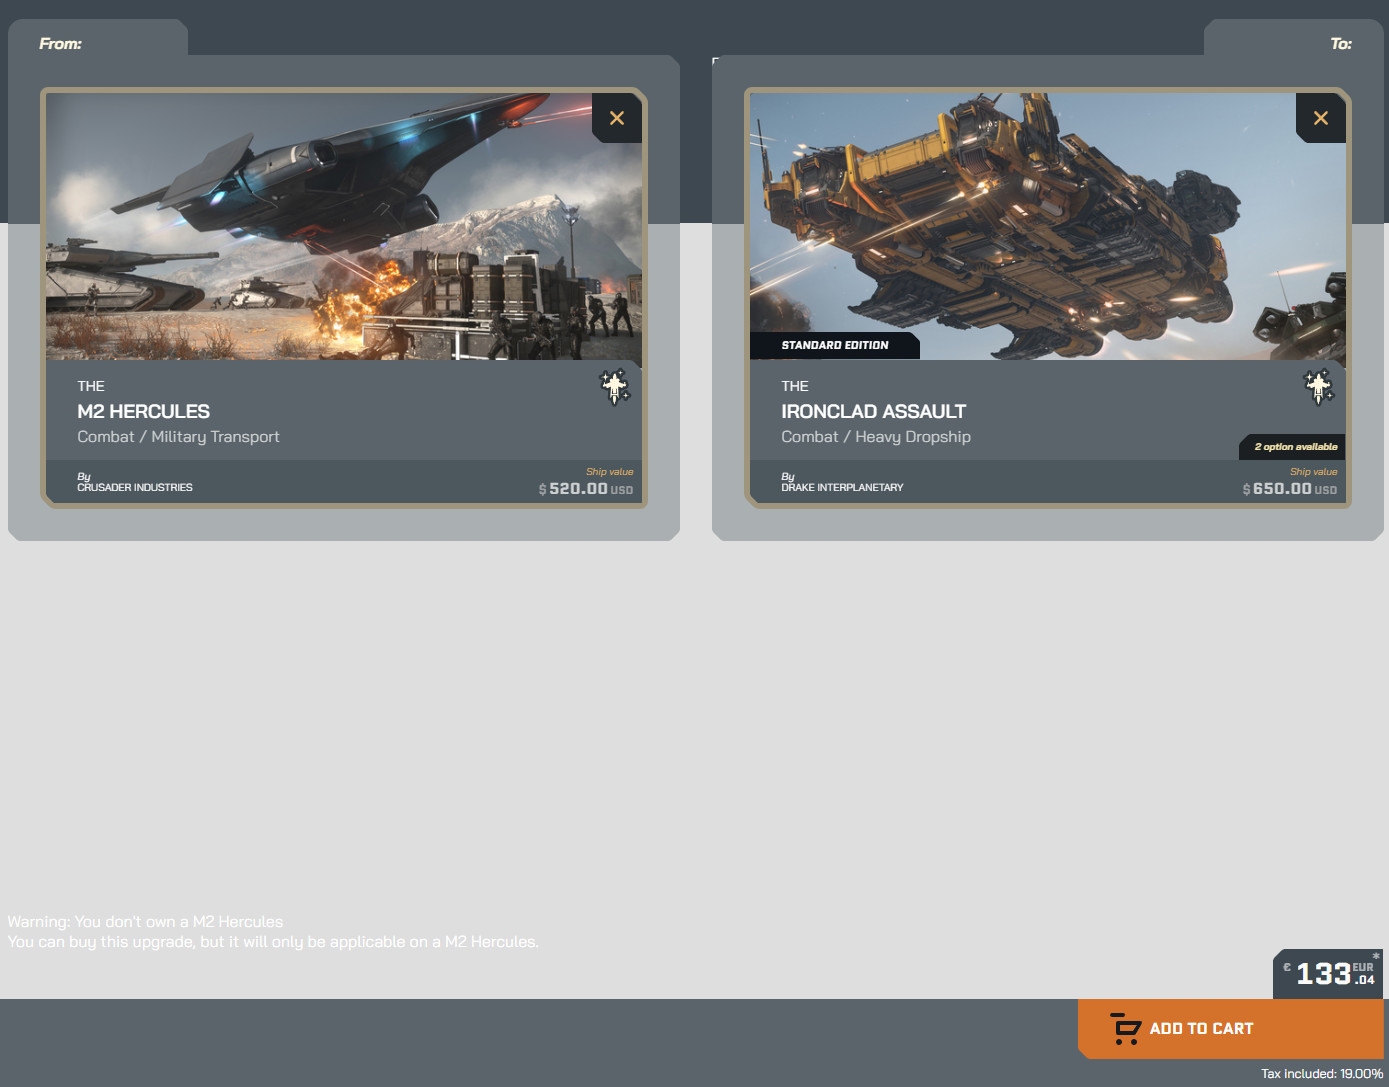Select the Ironclad Assault ship title

point(874,412)
